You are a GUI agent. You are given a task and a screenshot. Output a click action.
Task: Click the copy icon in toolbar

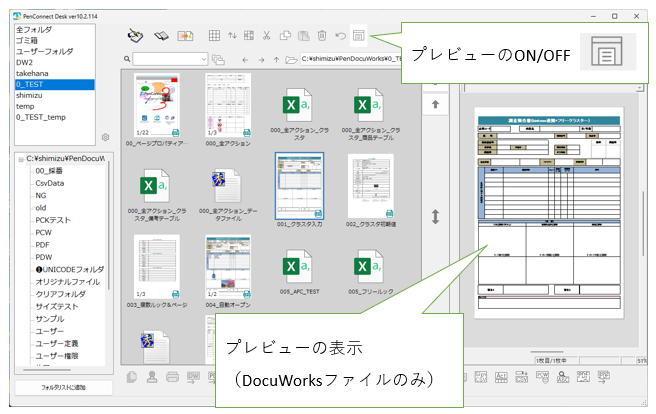click(286, 36)
